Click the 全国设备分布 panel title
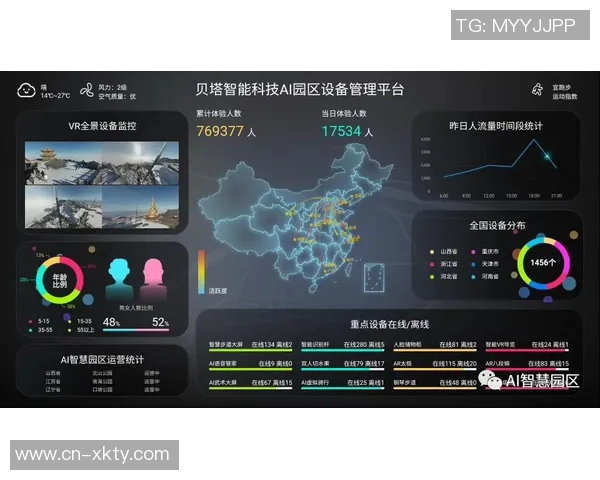 tap(497, 225)
